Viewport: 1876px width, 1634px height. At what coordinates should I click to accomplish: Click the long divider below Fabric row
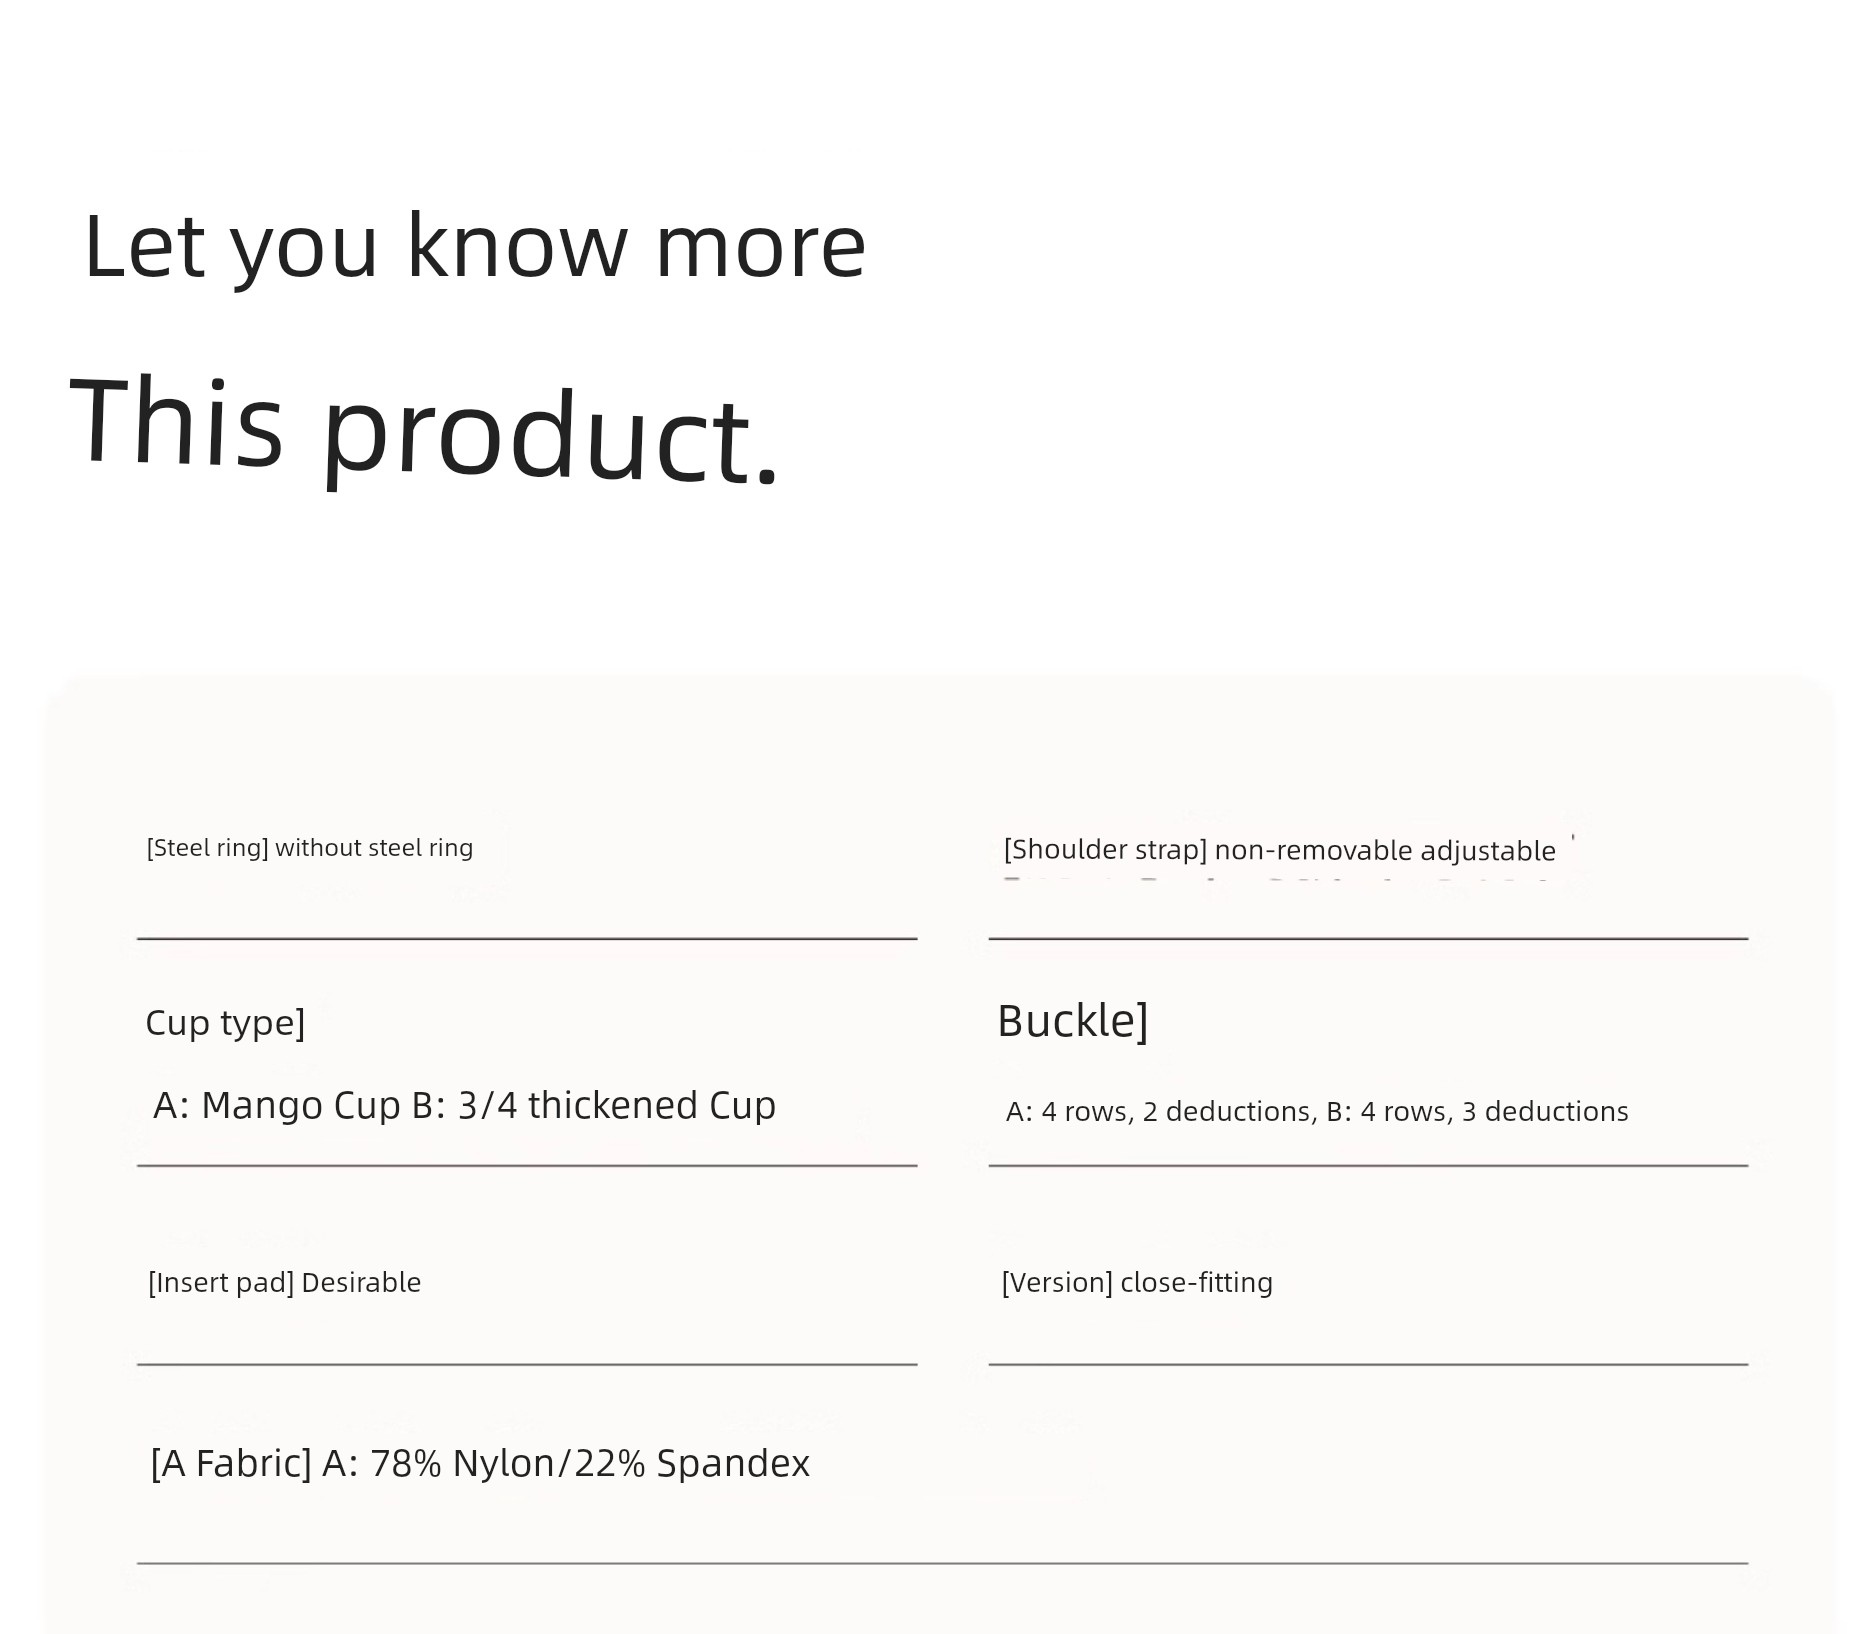coord(942,1563)
